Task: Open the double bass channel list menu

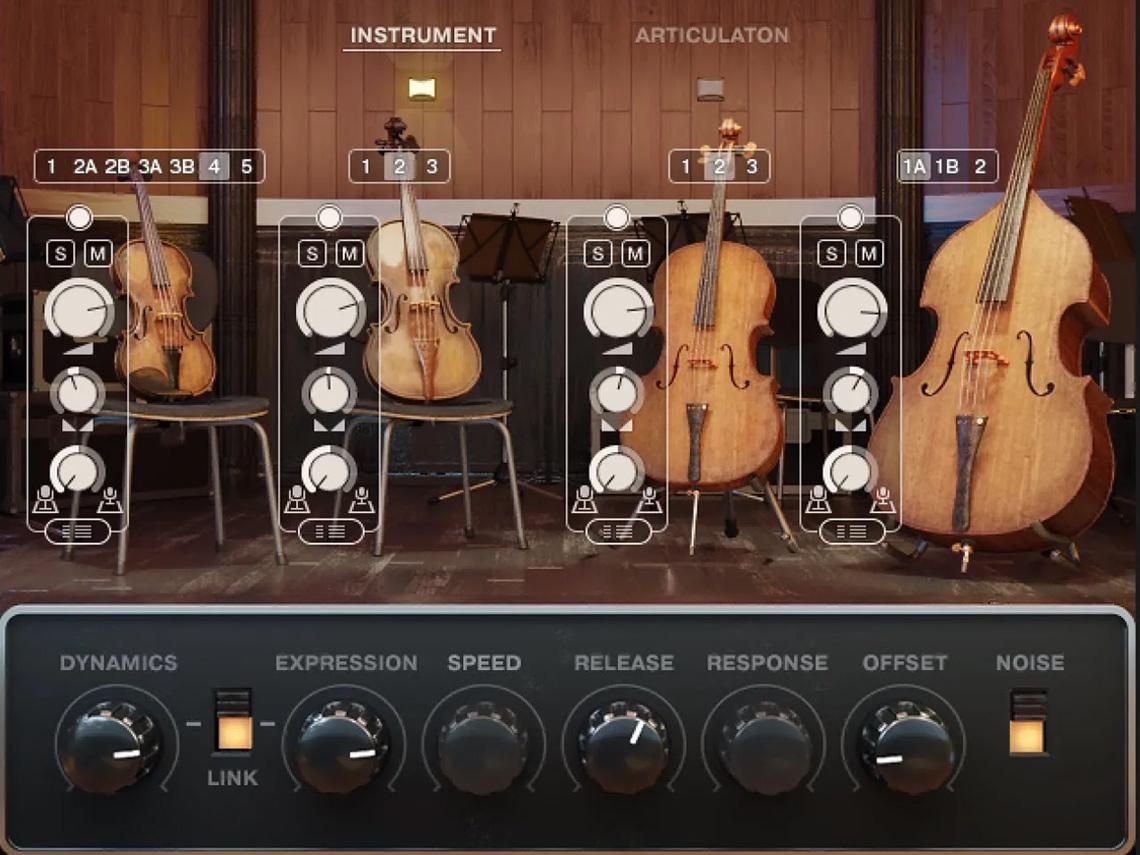Action: (851, 531)
